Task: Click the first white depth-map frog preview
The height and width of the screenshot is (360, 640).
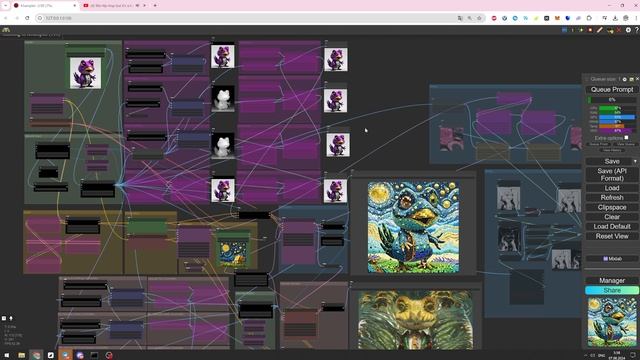Action: tap(222, 98)
